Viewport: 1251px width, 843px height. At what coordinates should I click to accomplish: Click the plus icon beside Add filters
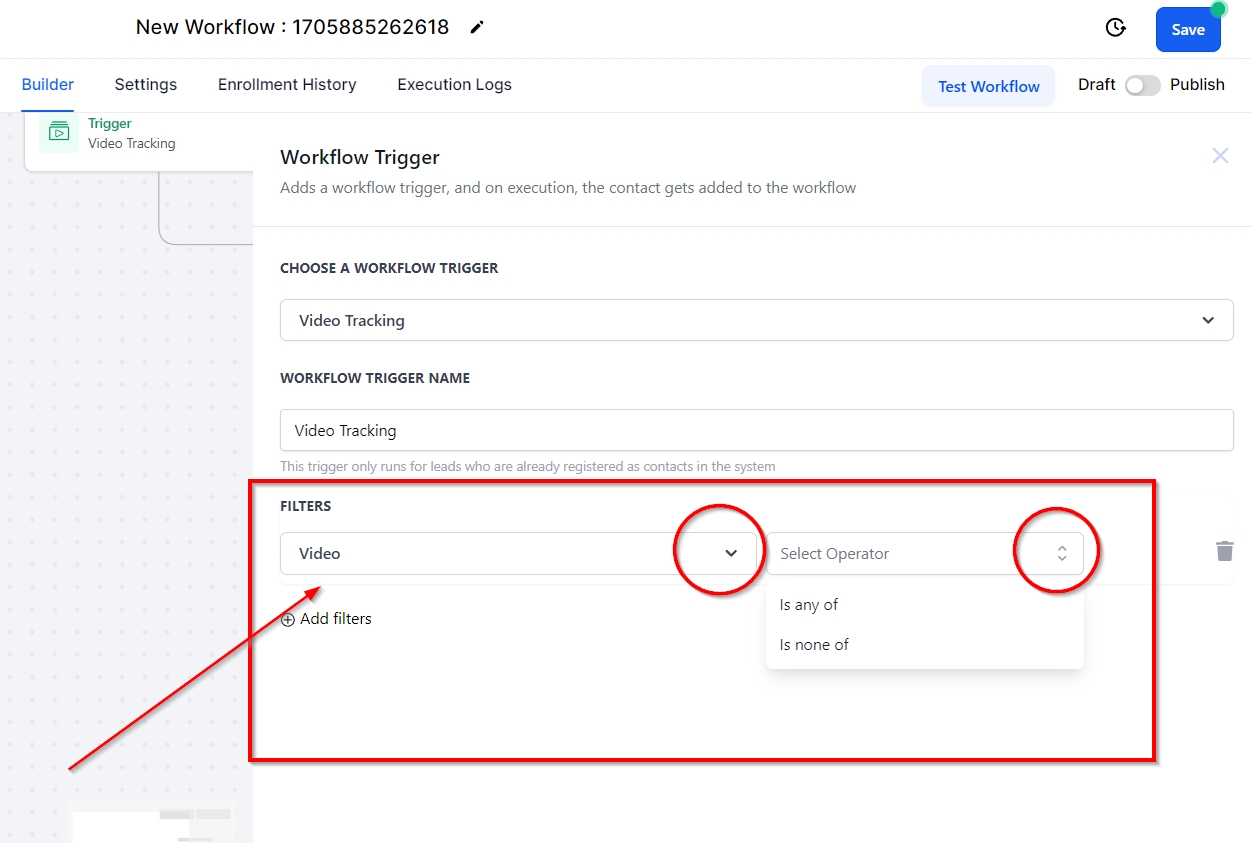tap(288, 619)
